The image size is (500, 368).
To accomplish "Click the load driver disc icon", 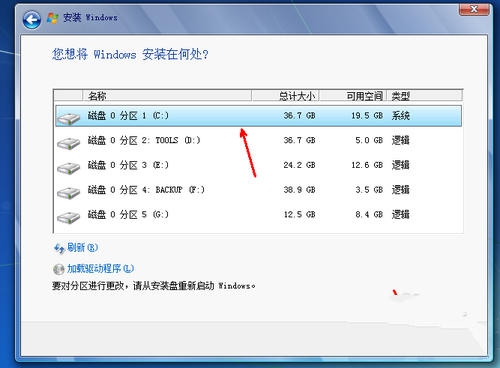I will (x=59, y=269).
